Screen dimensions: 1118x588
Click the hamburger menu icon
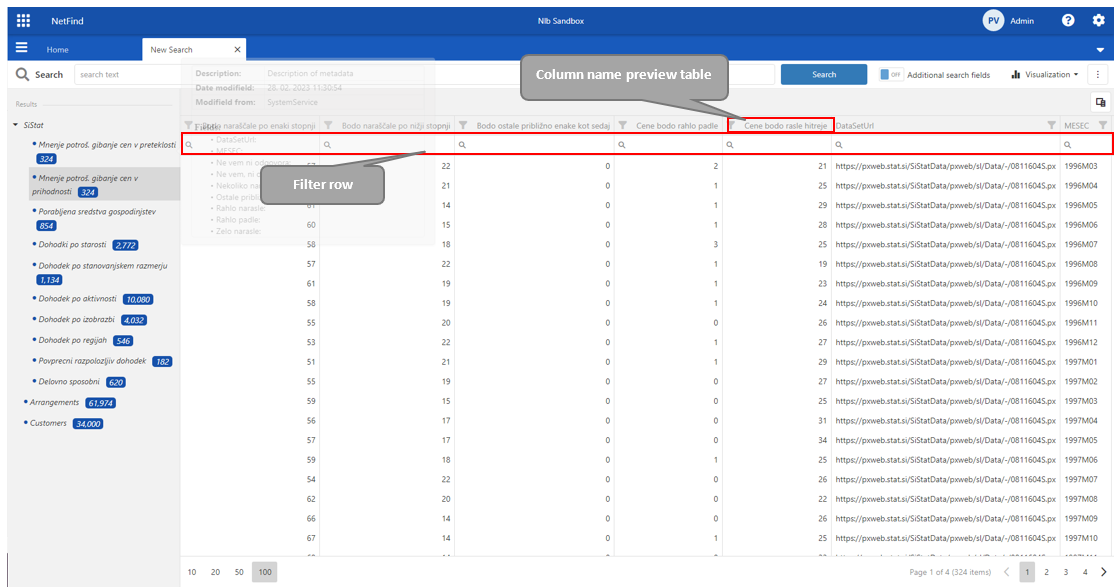click(21, 48)
